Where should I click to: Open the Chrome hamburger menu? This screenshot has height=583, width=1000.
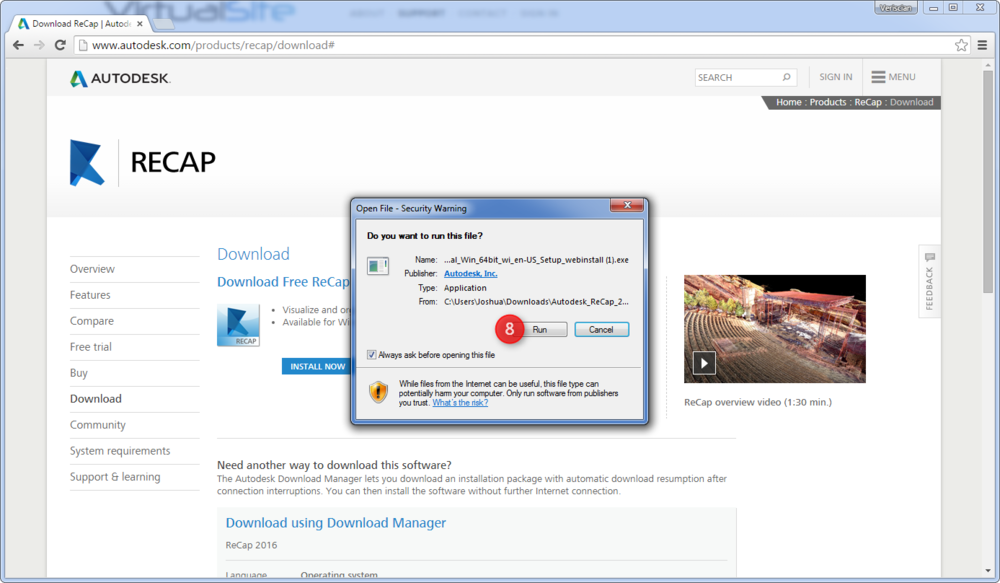[982, 45]
